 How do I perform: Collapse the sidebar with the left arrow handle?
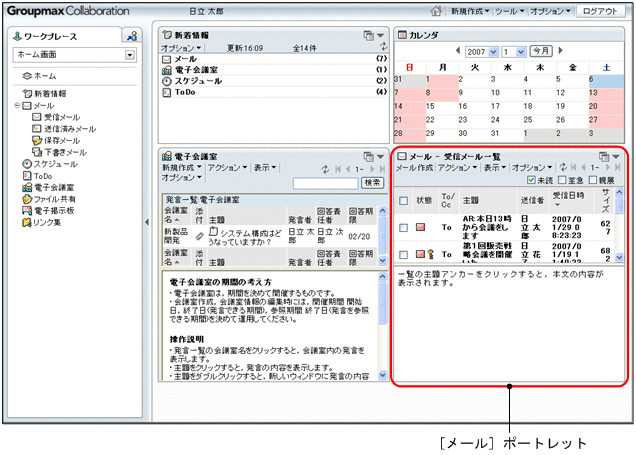[x=147, y=222]
